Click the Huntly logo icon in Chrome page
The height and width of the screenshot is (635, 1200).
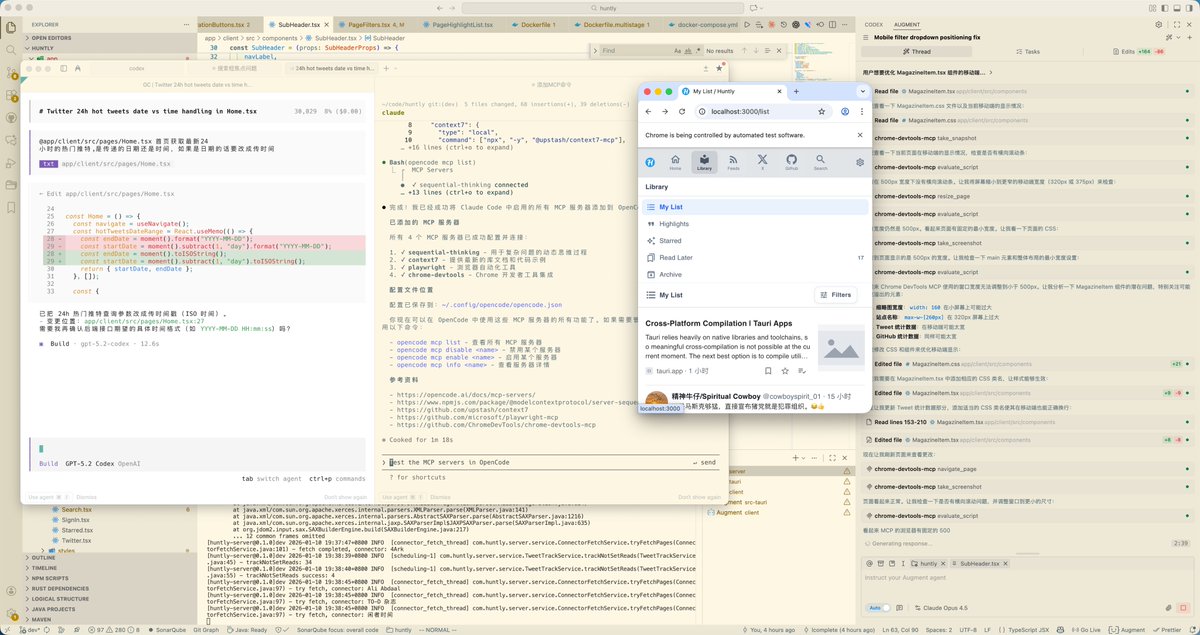(x=650, y=162)
